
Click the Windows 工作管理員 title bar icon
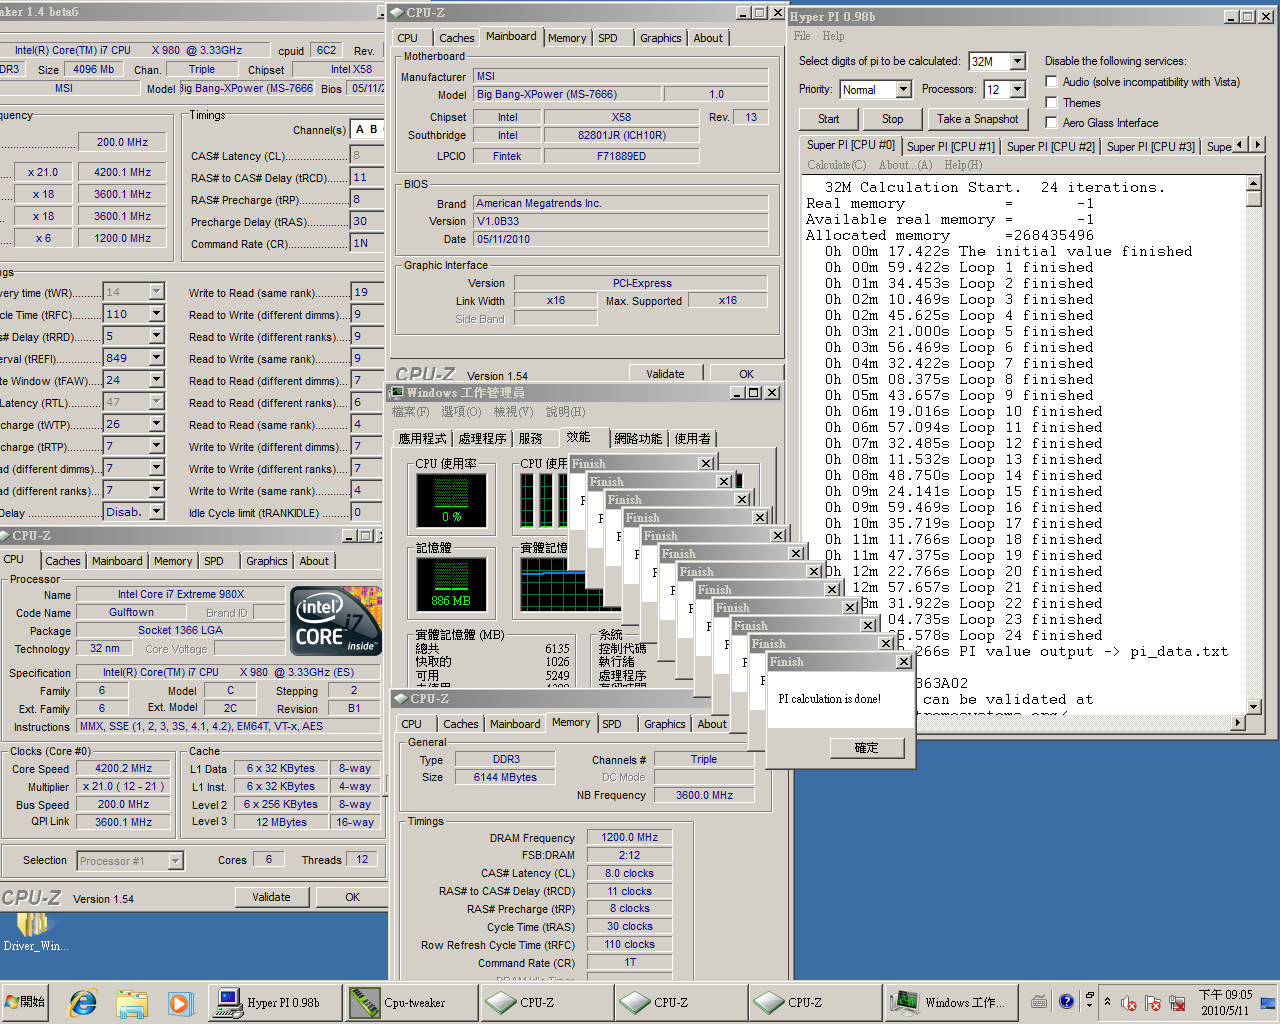click(397, 393)
